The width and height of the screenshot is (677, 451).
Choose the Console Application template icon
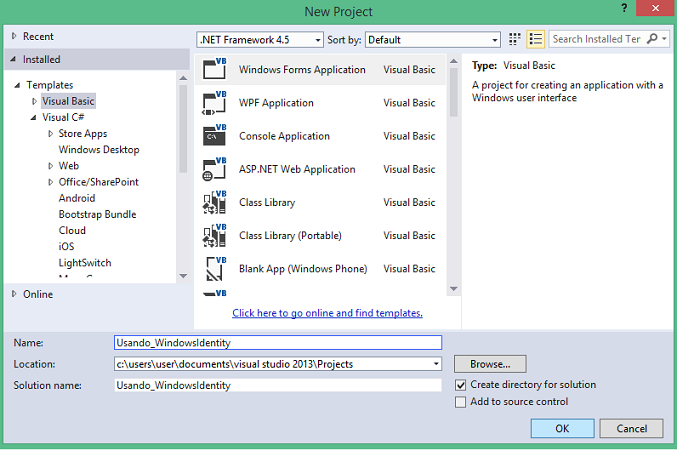point(215,136)
